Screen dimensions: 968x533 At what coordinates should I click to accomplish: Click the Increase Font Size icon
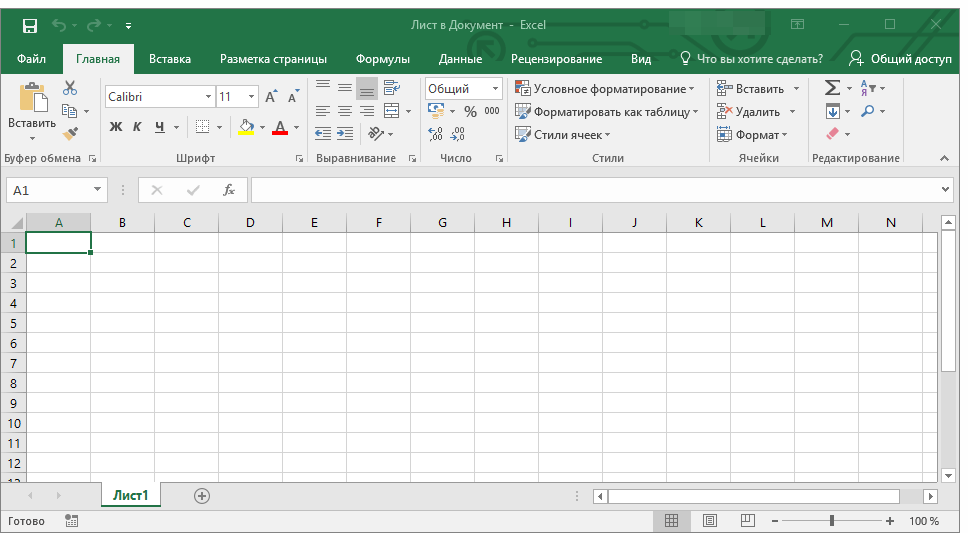(x=271, y=97)
